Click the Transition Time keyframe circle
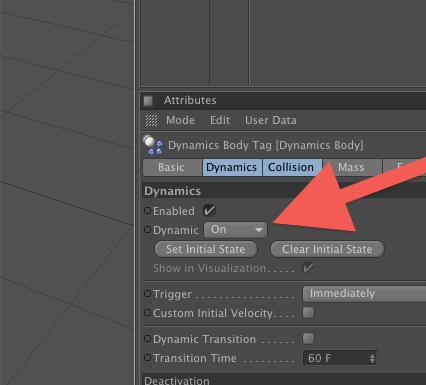This screenshot has height=385, width=426. click(x=147, y=358)
